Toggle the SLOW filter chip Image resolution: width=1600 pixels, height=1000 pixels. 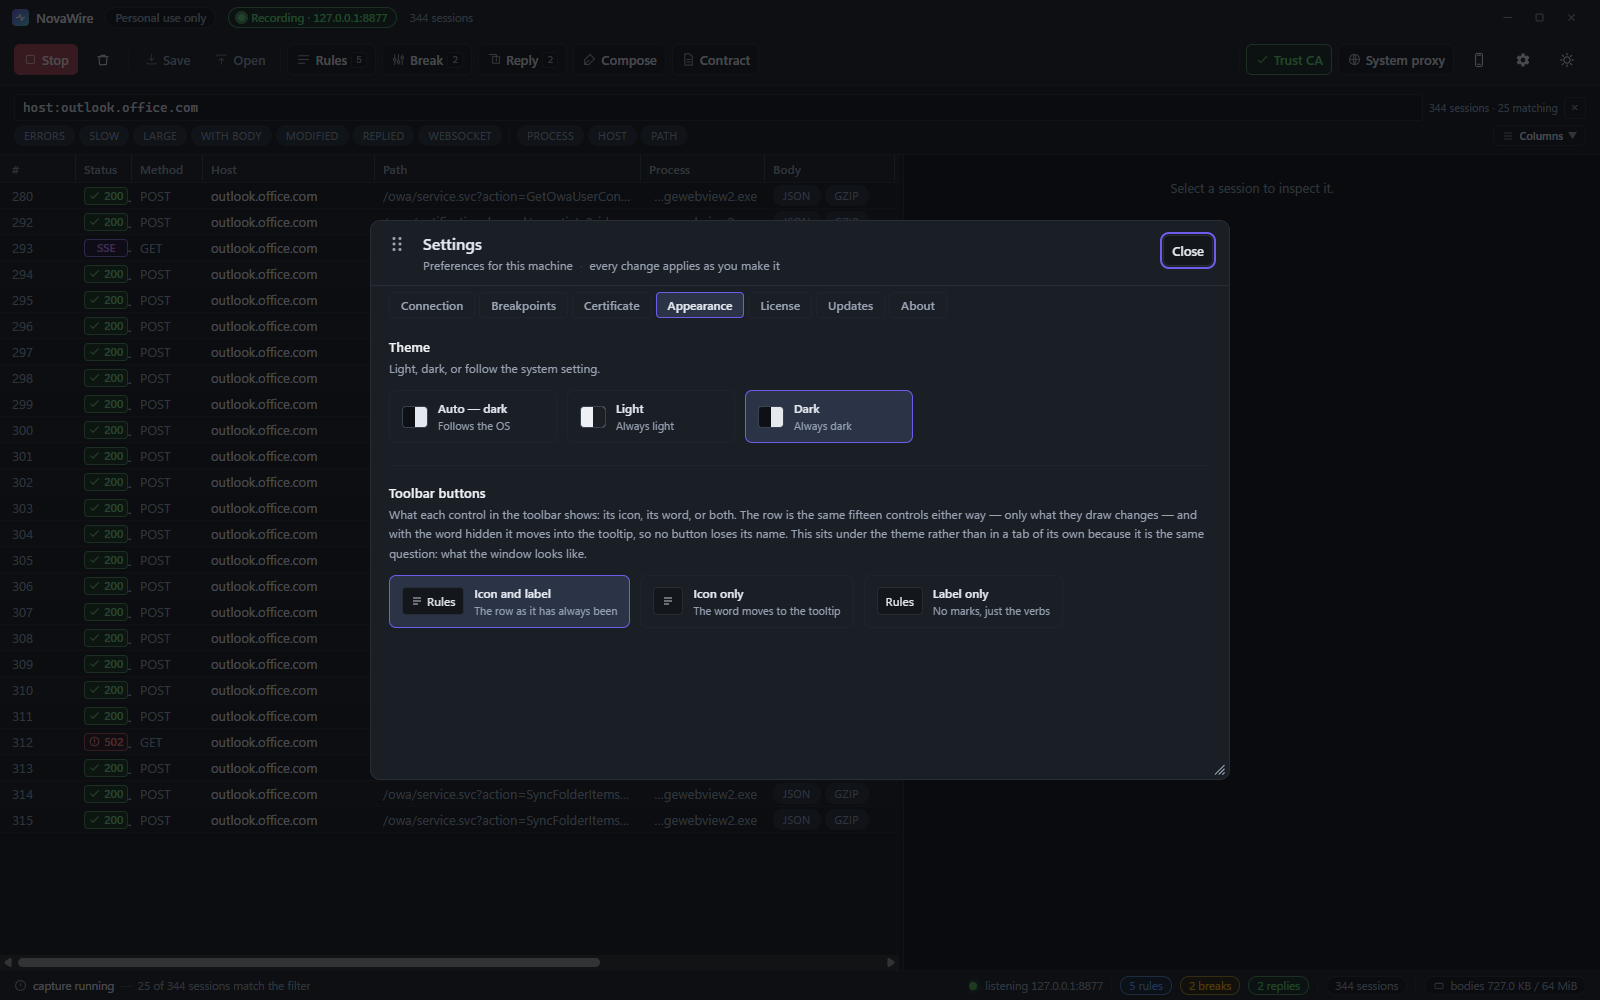click(x=104, y=136)
